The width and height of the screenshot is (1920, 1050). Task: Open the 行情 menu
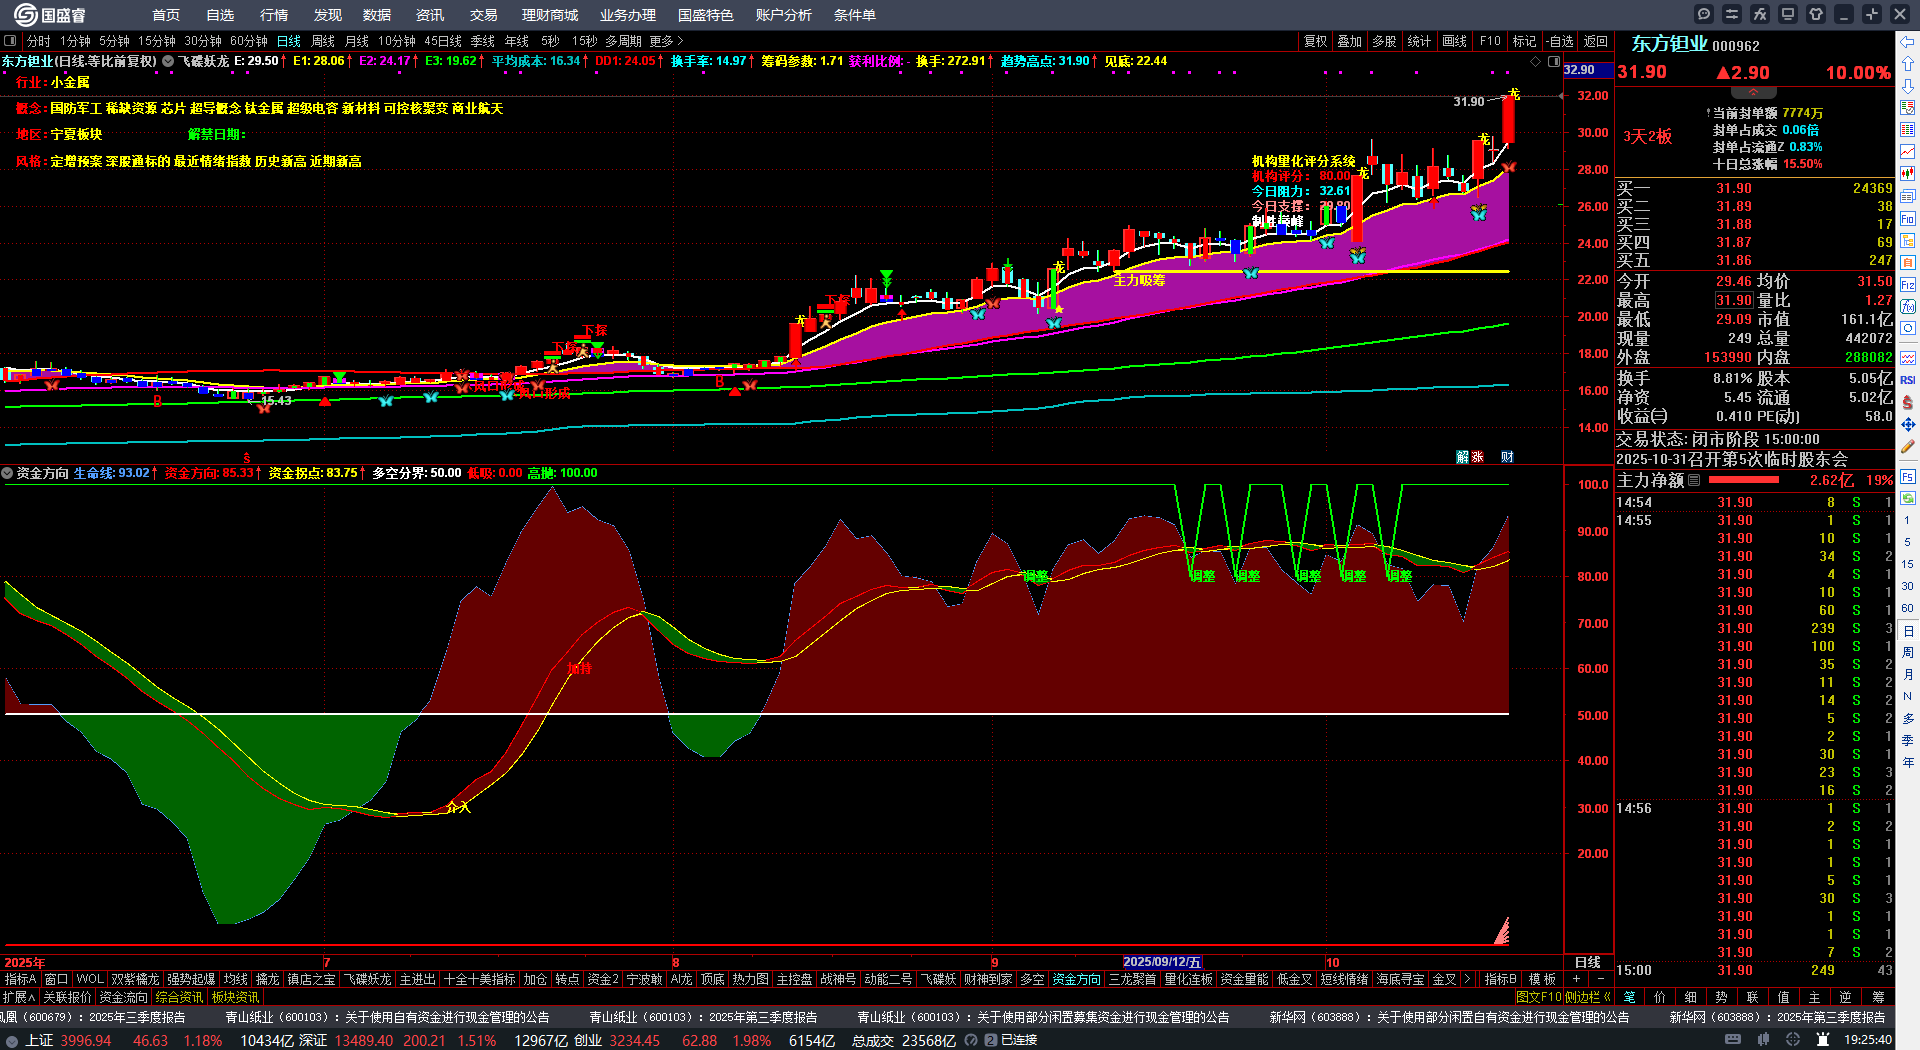274,15
